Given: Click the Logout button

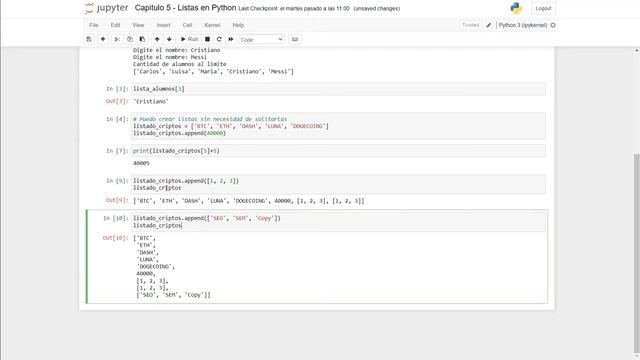Looking at the screenshot, I should coord(543,8).
